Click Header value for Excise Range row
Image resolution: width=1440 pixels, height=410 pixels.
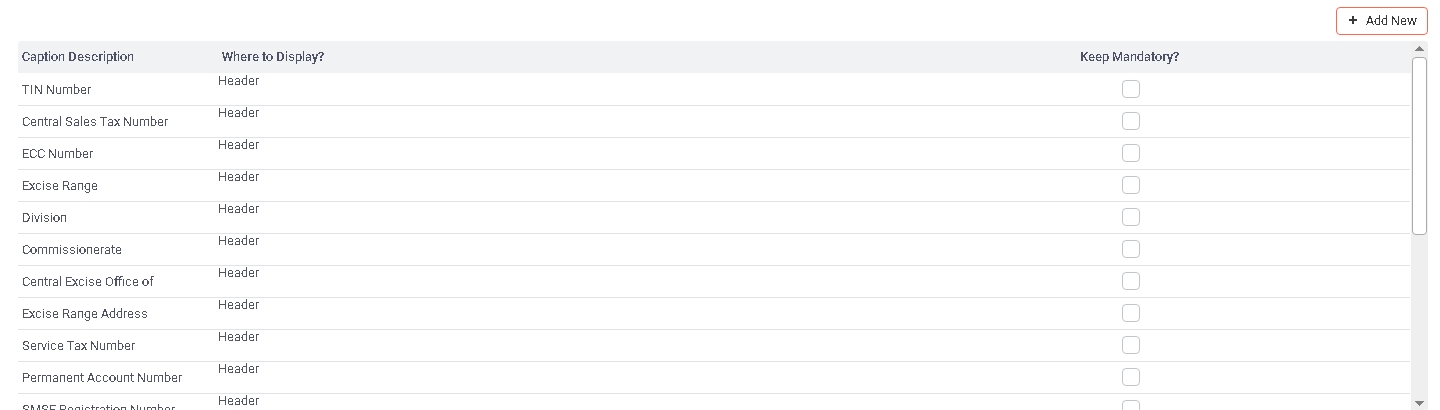239,177
